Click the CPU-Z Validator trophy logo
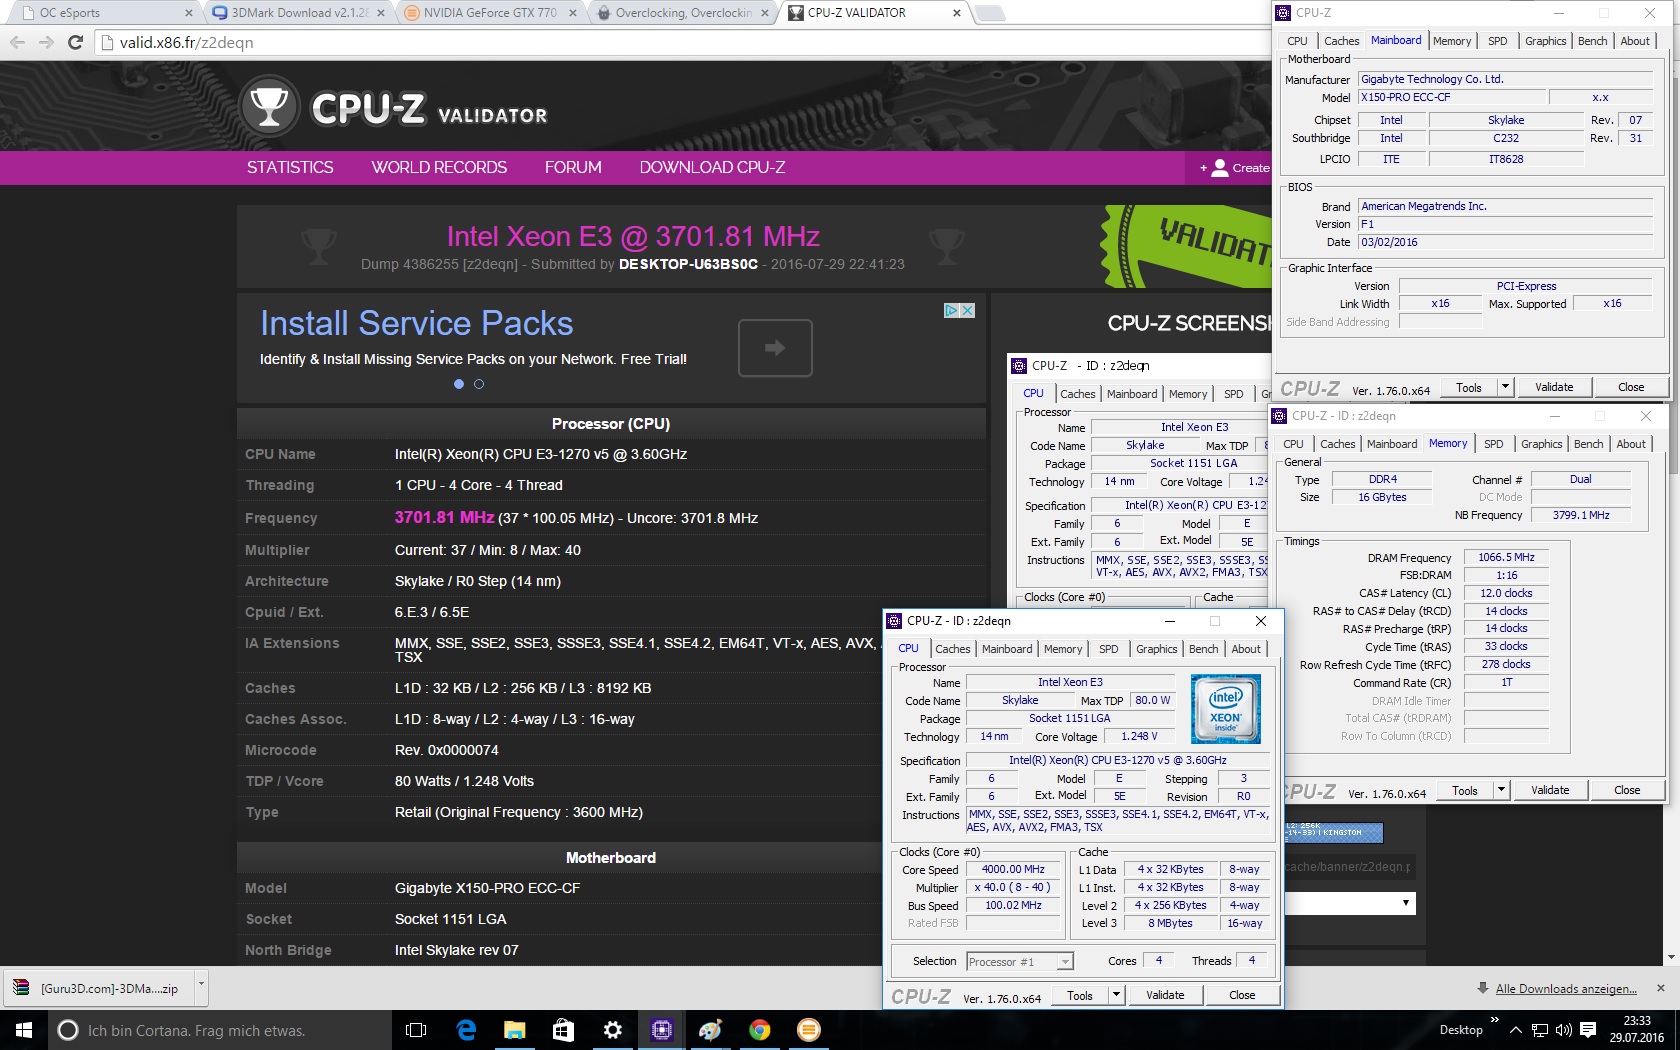 pos(269,106)
